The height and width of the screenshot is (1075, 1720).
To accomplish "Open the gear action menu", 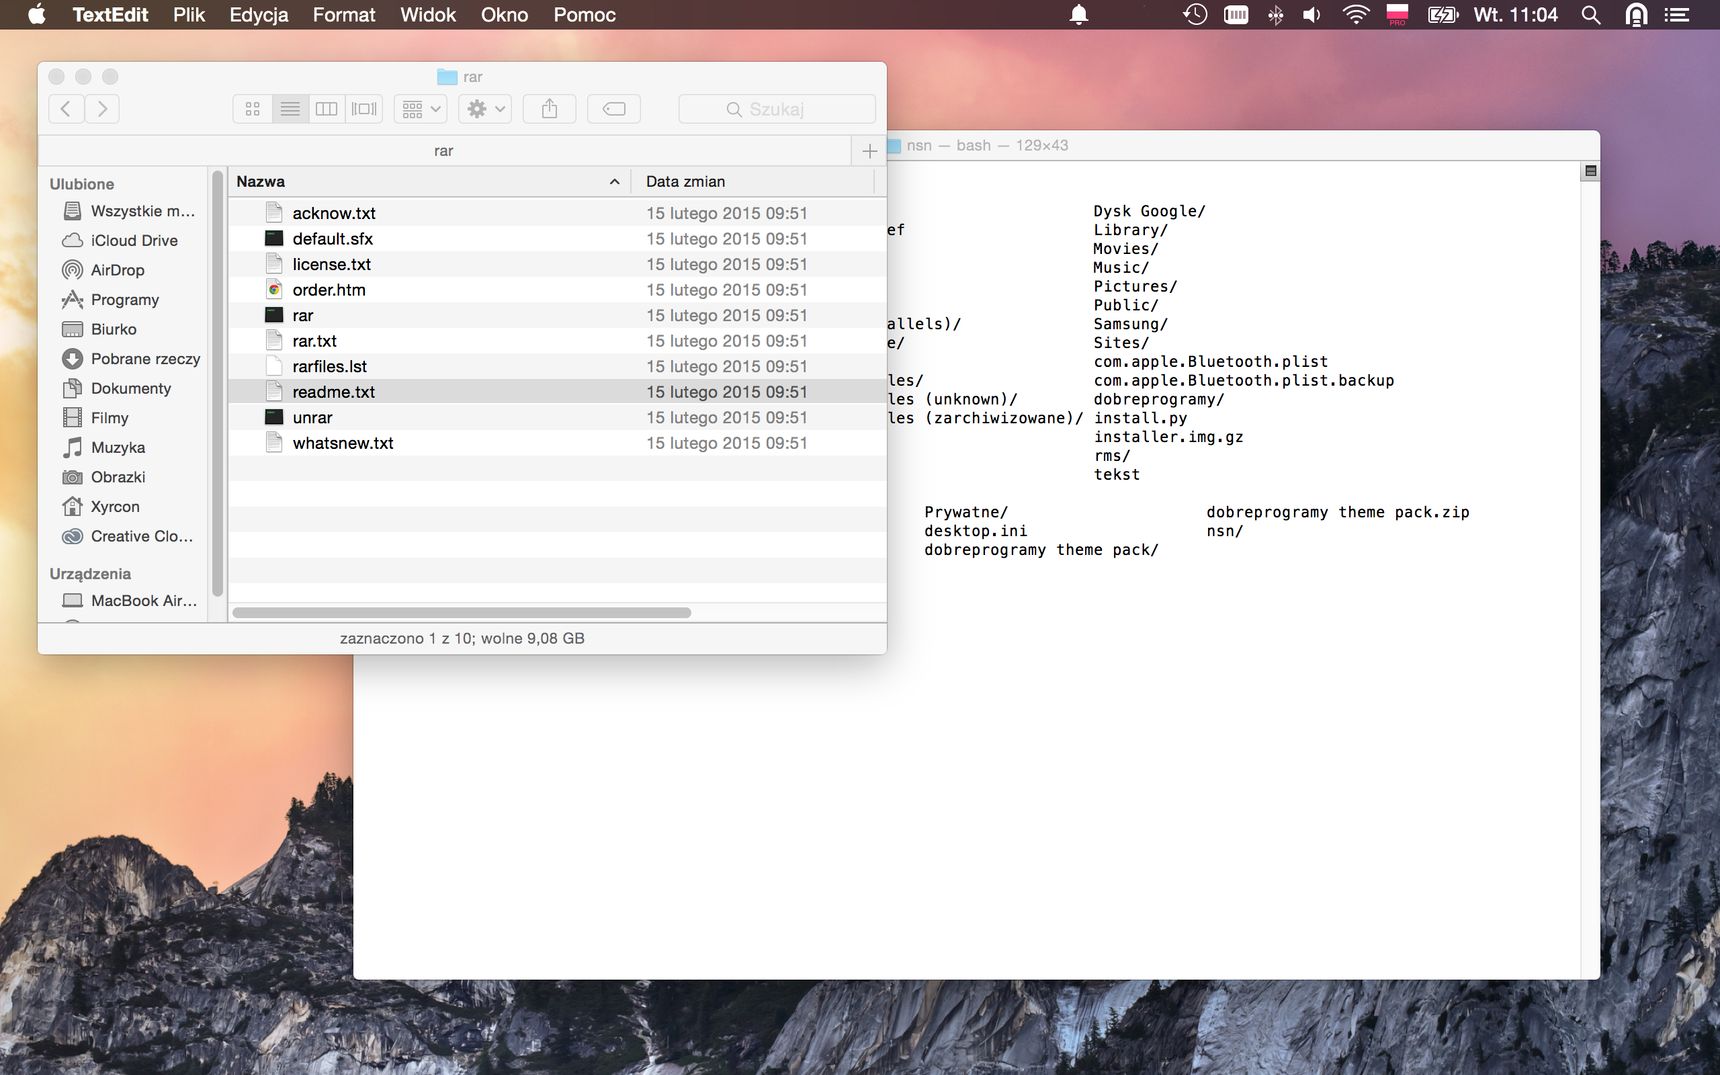I will [485, 109].
